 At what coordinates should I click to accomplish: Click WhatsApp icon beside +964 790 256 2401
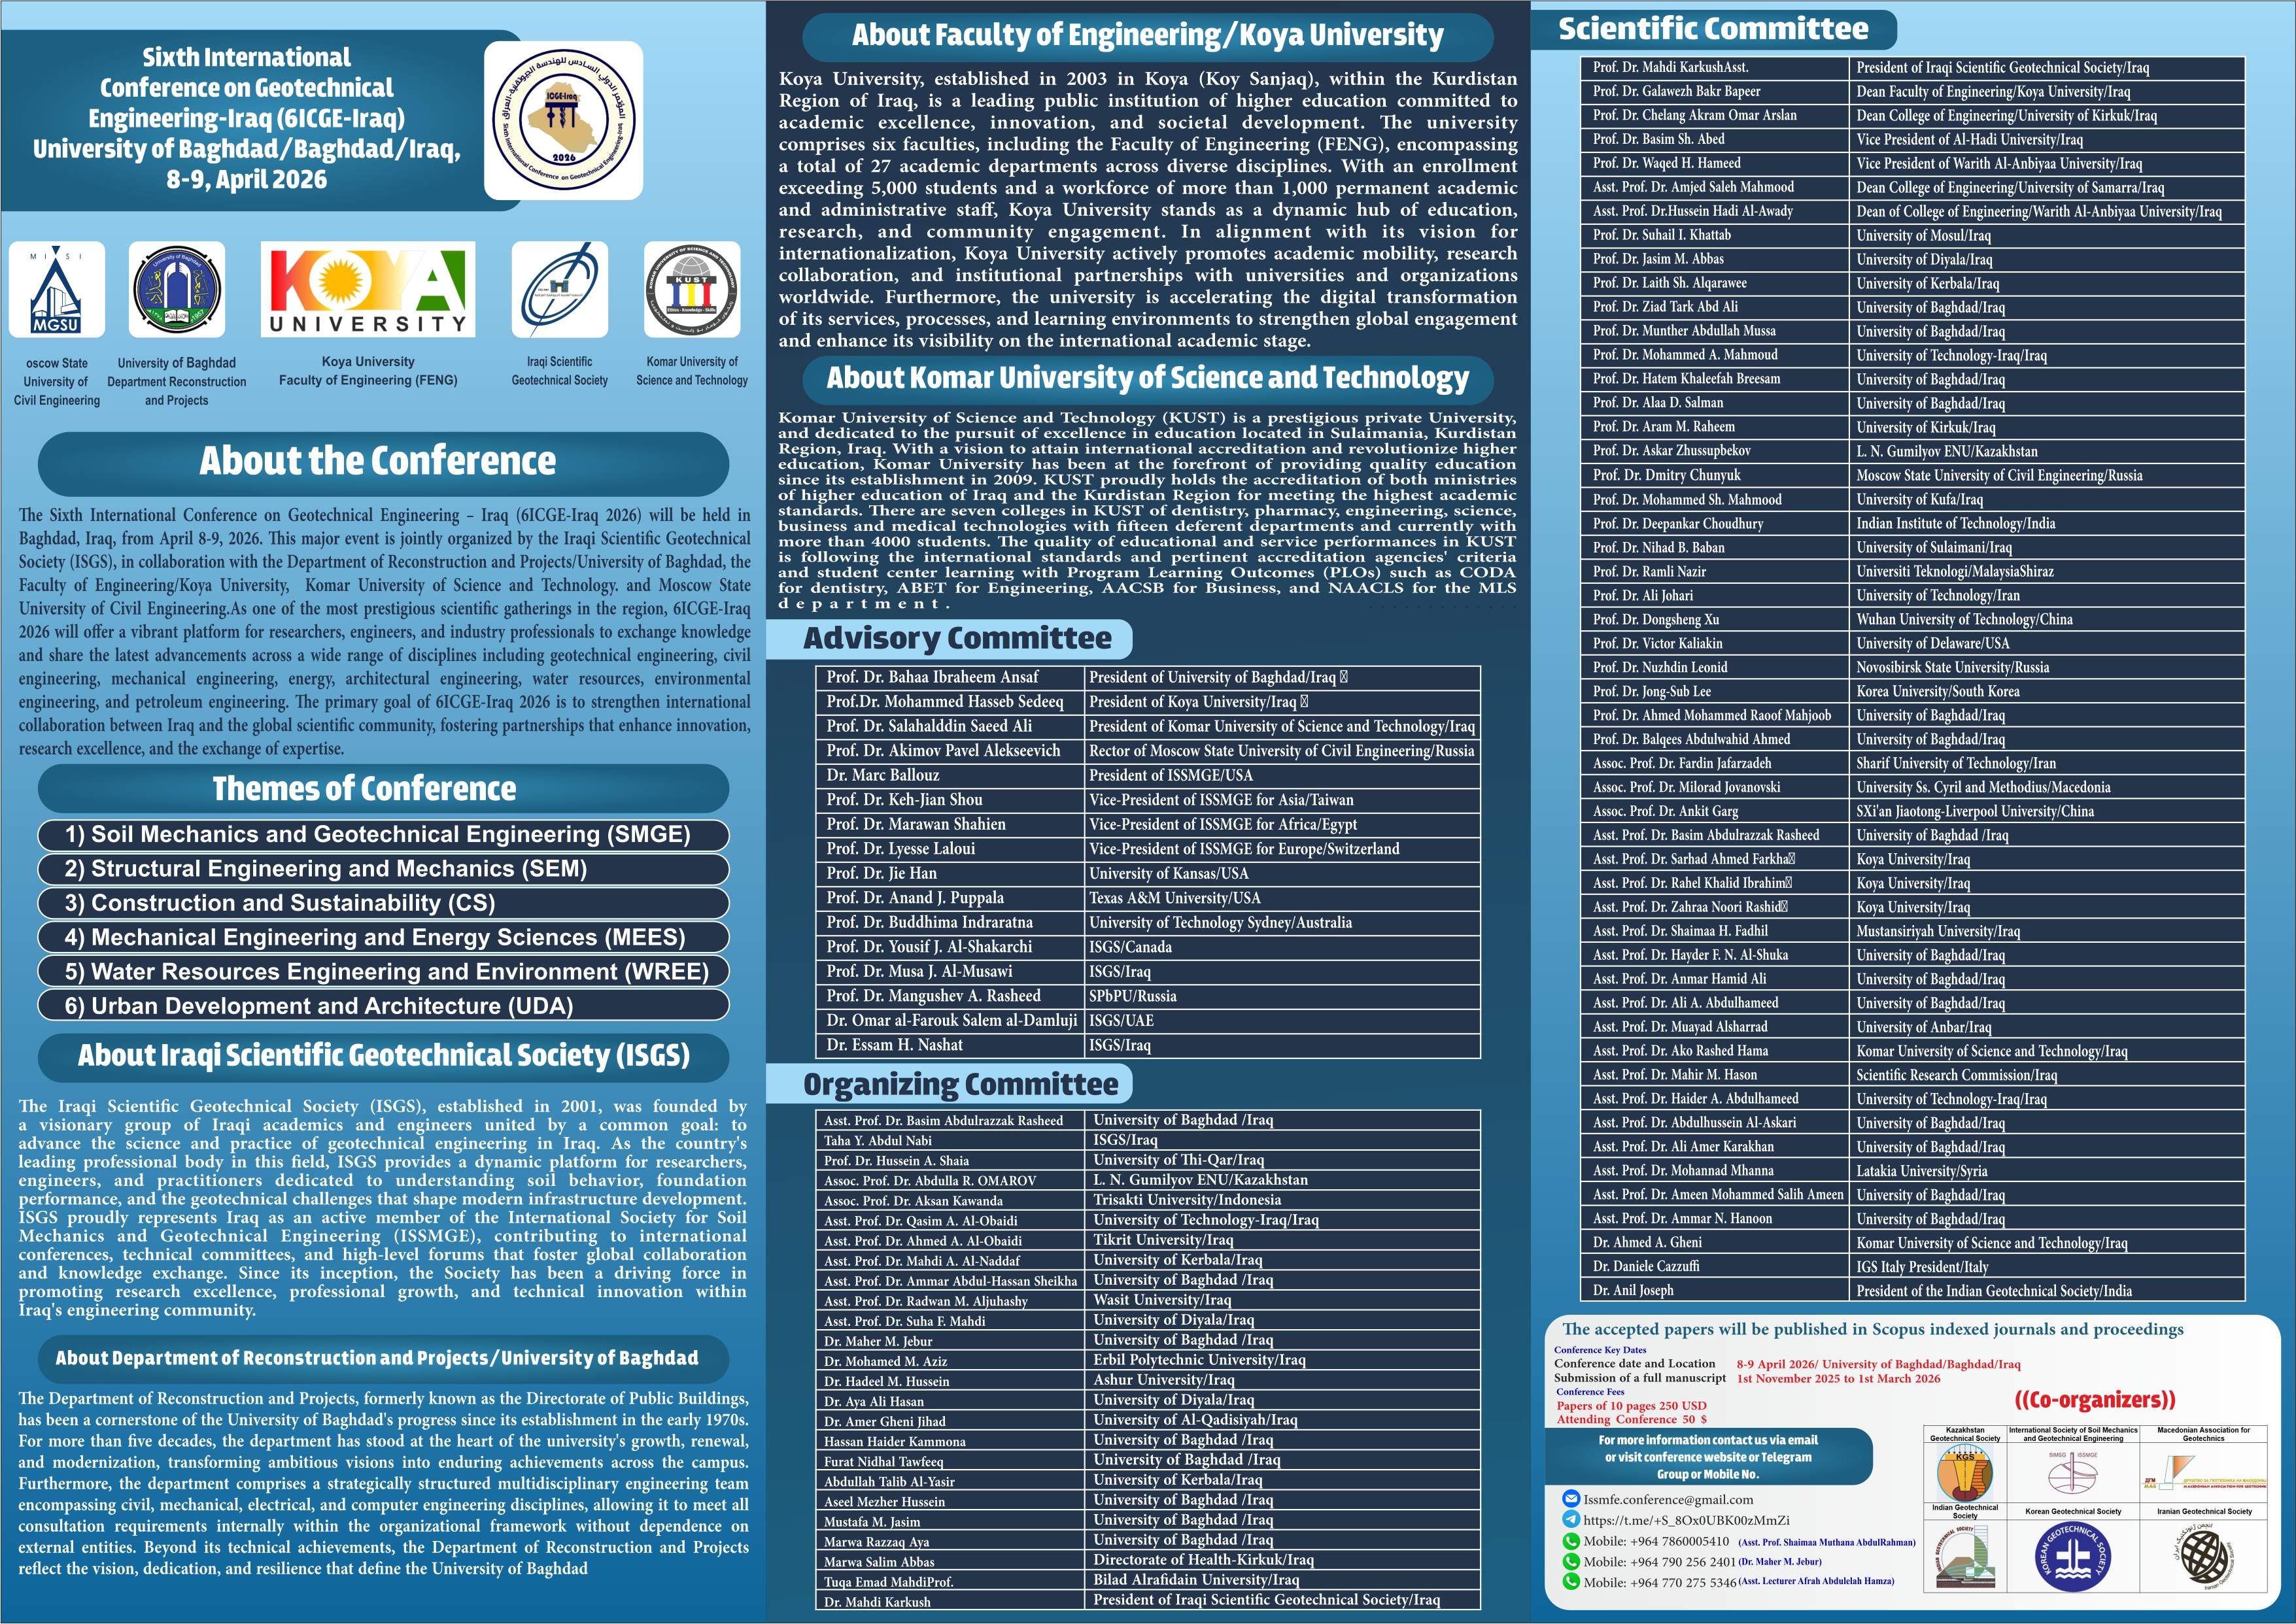pos(1570,1561)
